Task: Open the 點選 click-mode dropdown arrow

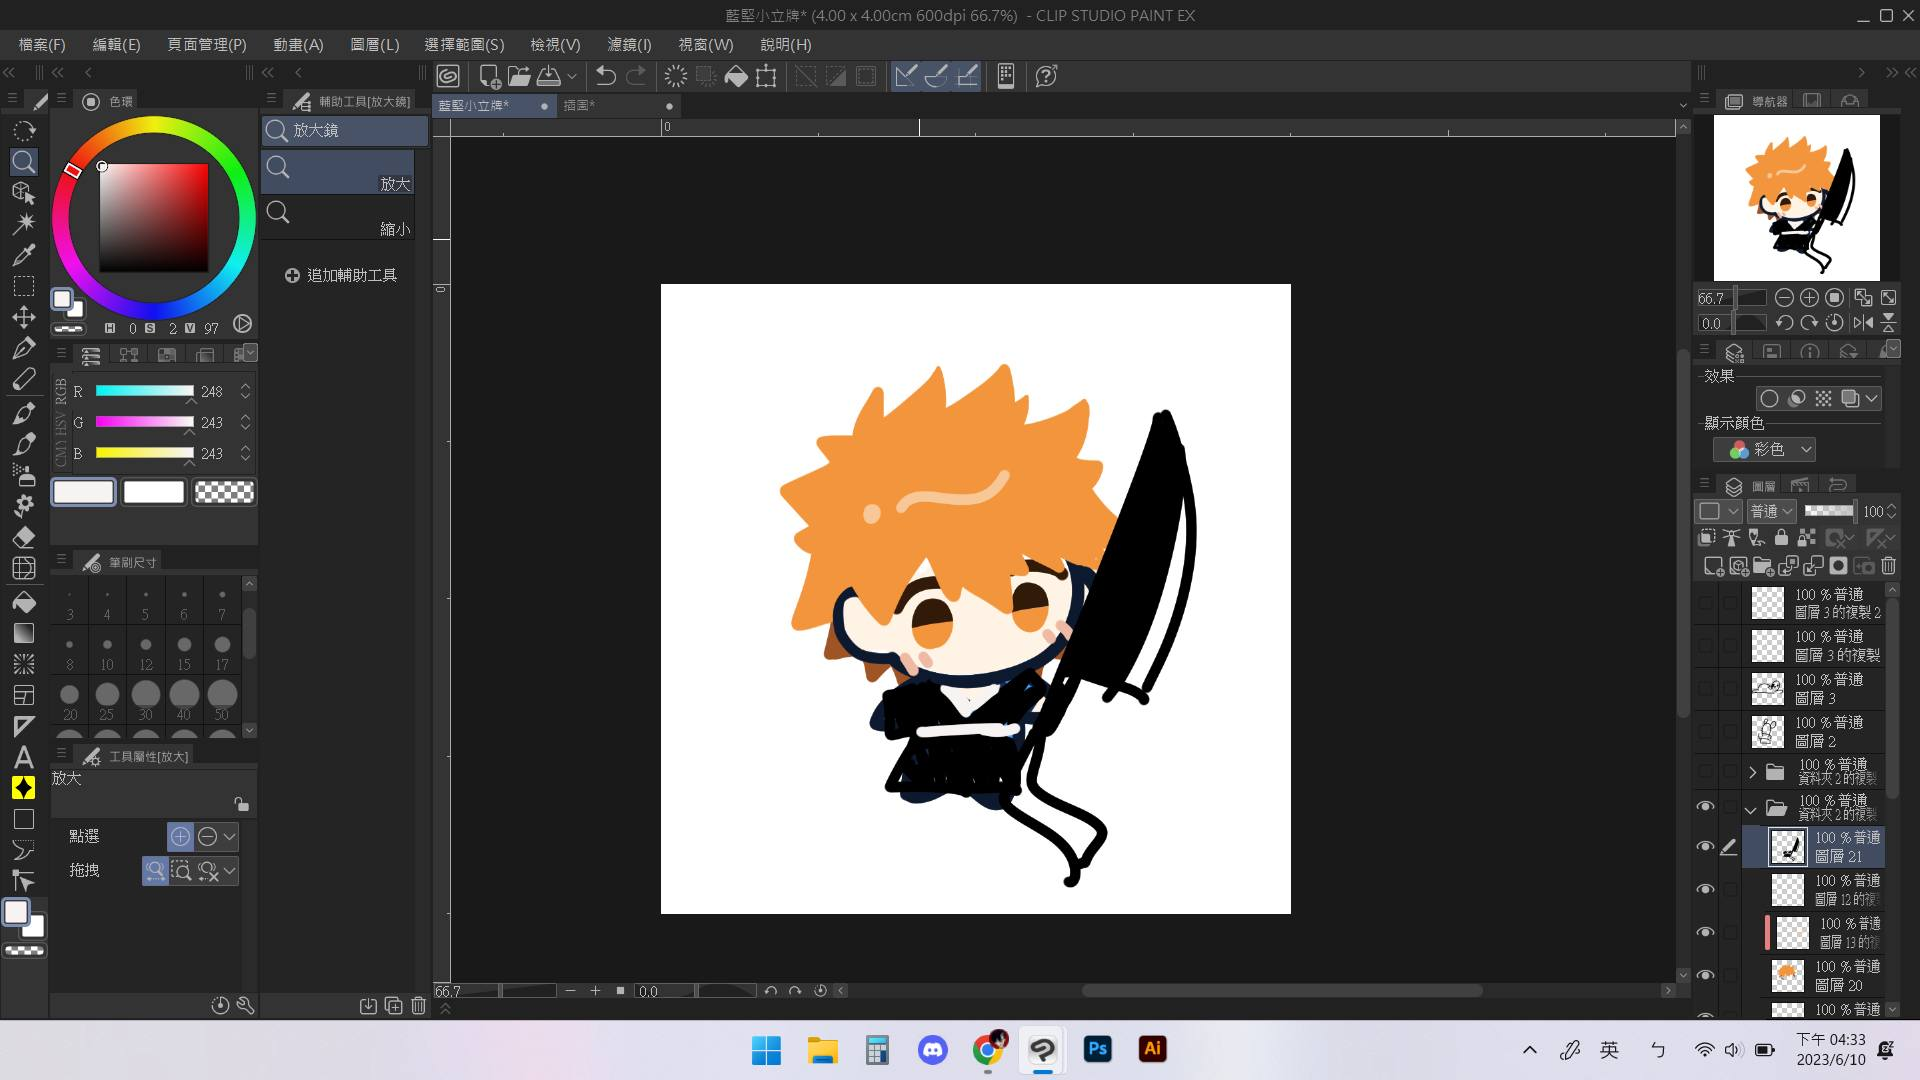Action: (x=230, y=837)
